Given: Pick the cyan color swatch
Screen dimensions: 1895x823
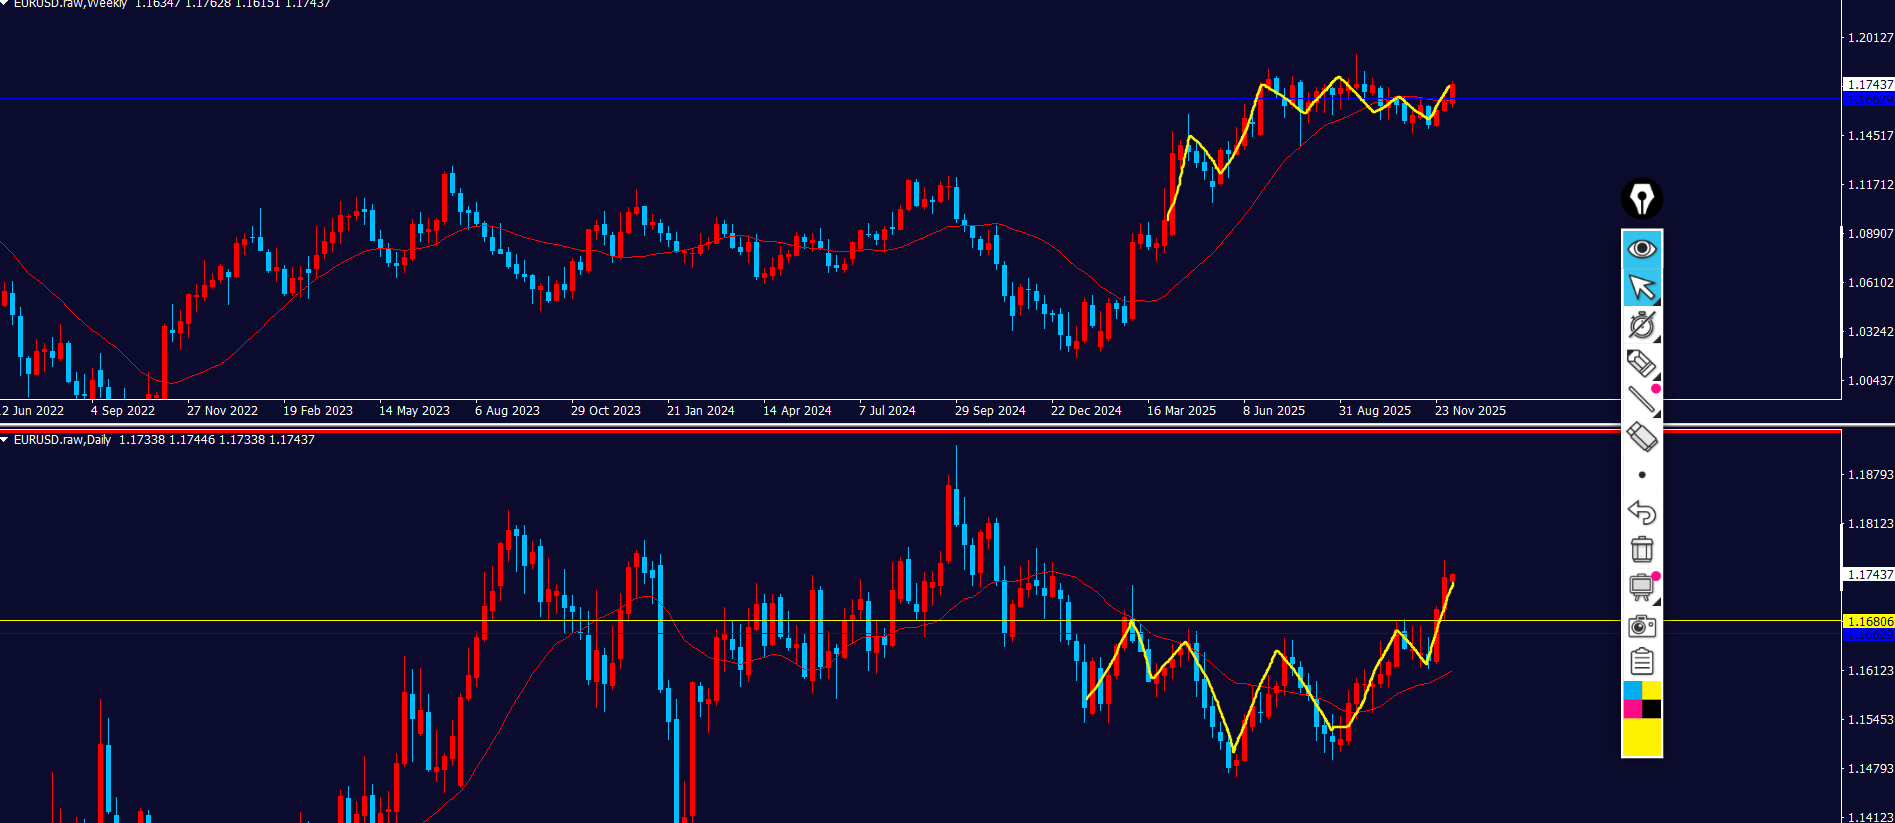Looking at the screenshot, I should pos(1632,691).
